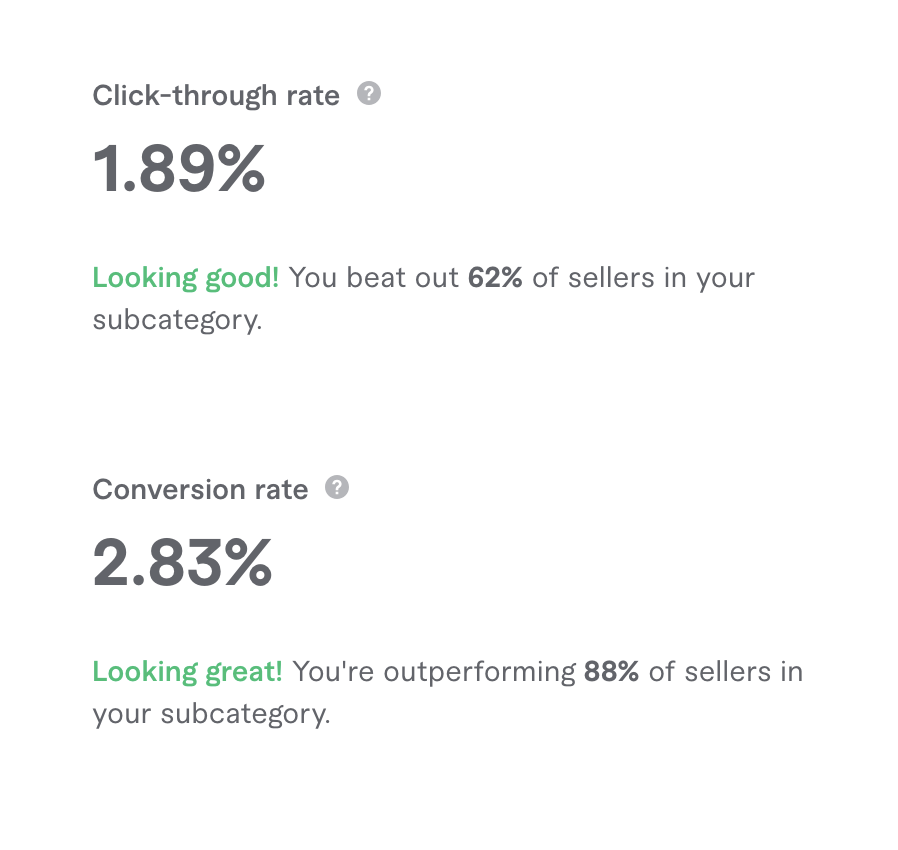Viewport: 898px width, 850px height.
Task: Select the Click-through rate heading
Action: click(216, 95)
